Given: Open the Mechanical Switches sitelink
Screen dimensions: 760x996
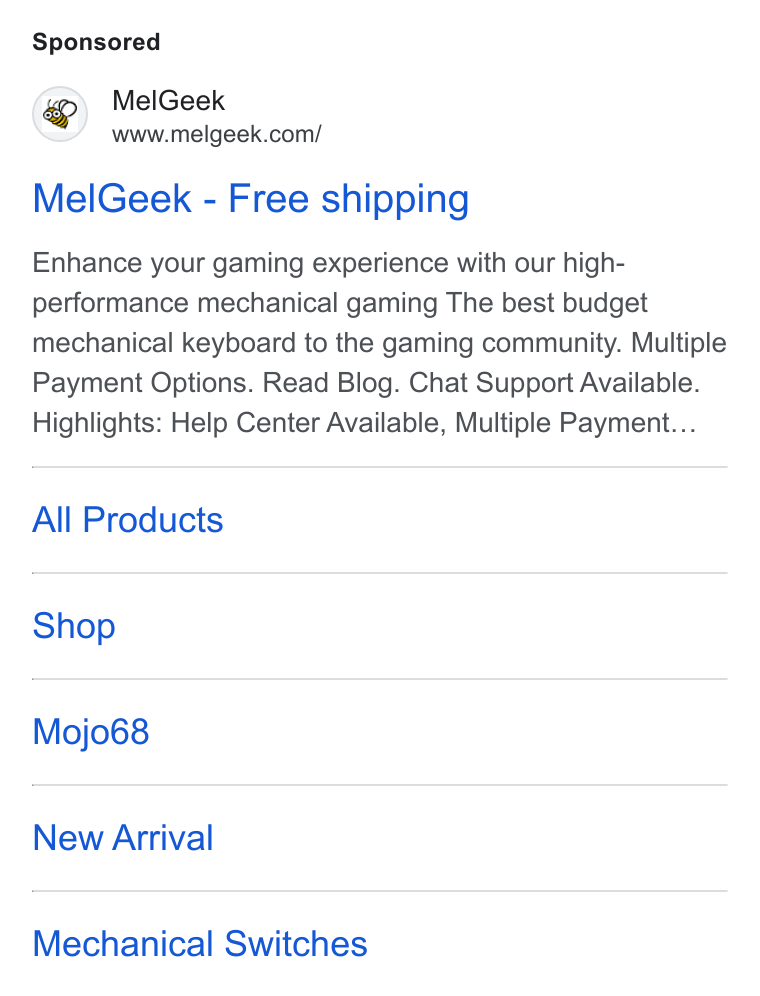Looking at the screenshot, I should (200, 943).
